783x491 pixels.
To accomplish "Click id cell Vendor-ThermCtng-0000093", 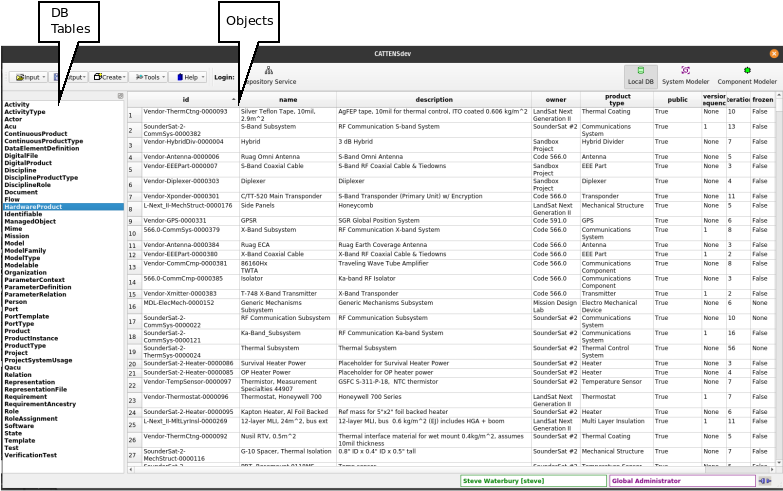I will 190,115.
